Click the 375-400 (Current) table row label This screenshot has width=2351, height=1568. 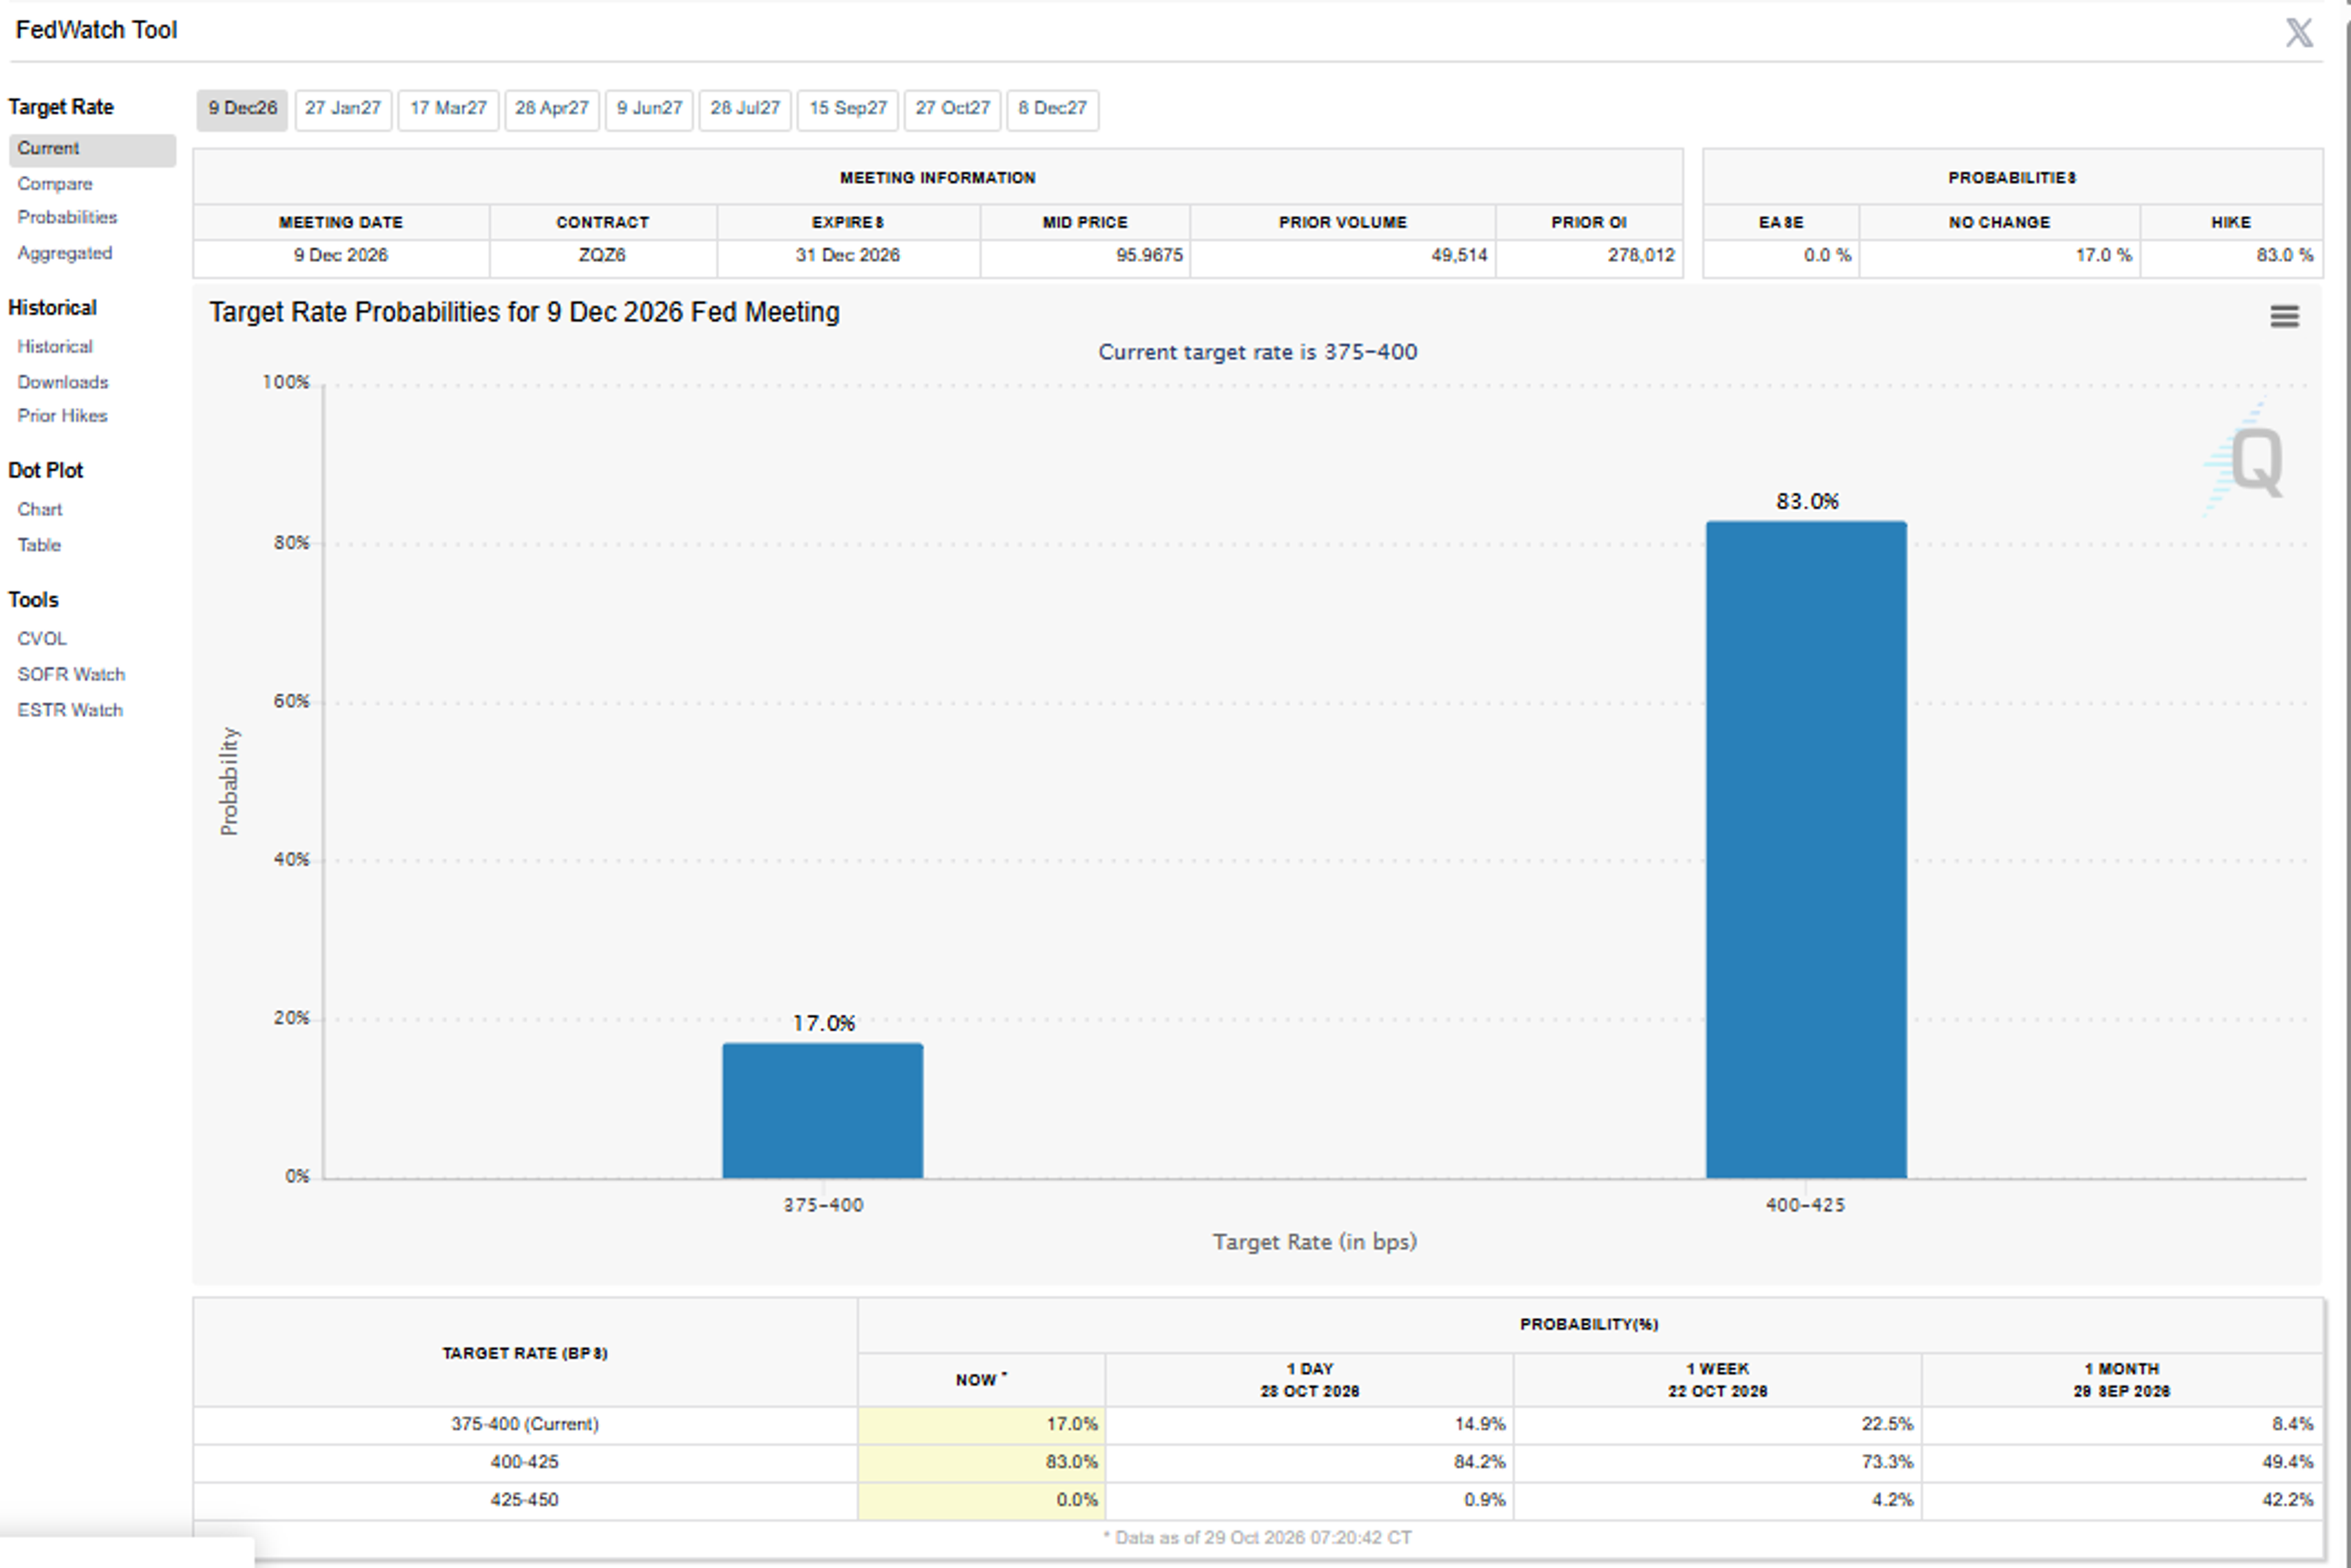click(525, 1425)
